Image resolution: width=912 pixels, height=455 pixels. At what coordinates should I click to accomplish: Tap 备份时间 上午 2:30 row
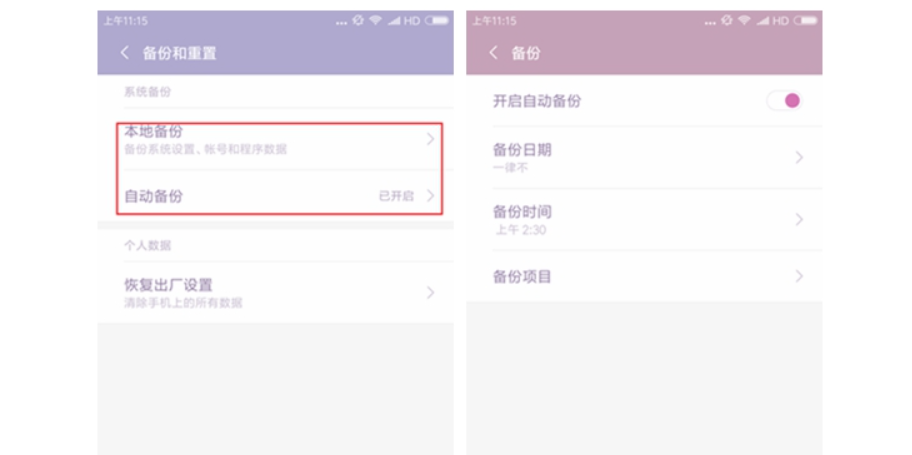tap(644, 219)
